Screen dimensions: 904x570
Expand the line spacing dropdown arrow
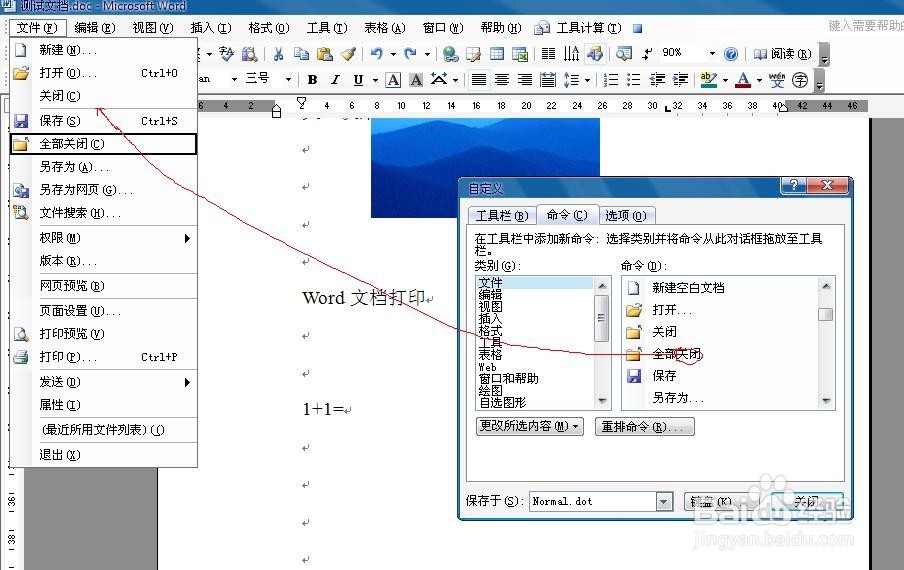pyautogui.click(x=587, y=80)
